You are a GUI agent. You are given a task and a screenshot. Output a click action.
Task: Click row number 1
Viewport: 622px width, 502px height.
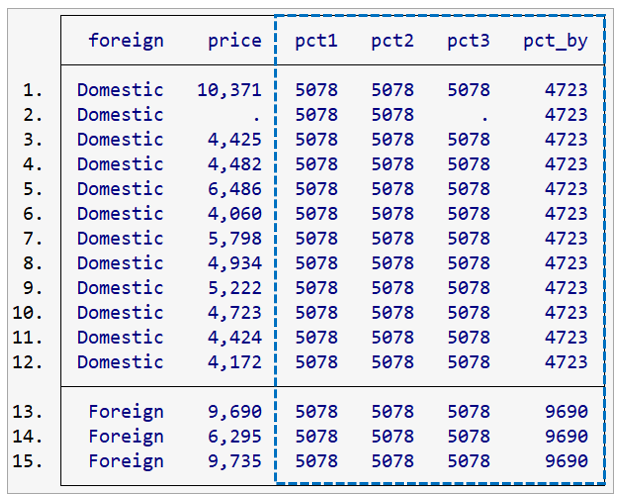click(36, 90)
